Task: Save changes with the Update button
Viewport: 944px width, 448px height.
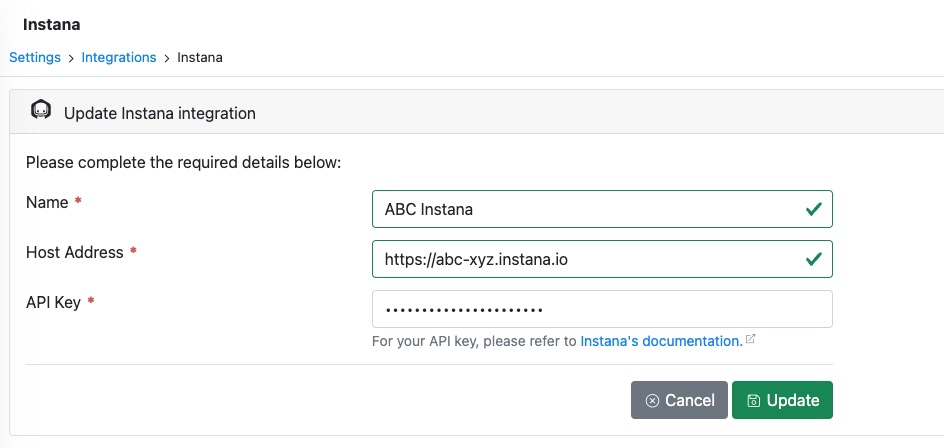Action: 782,400
